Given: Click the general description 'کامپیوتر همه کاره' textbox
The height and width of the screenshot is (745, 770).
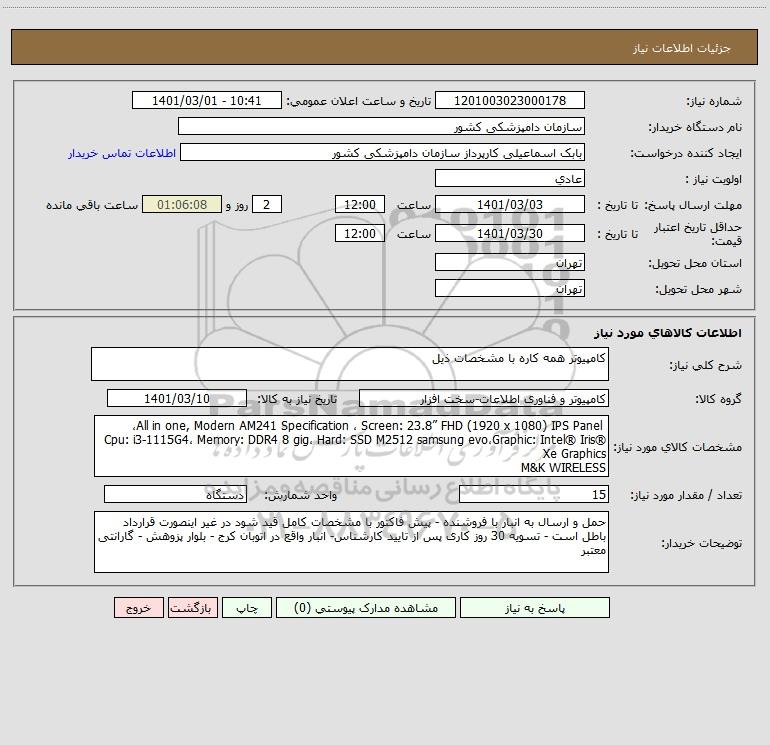Looking at the screenshot, I should 350,364.
